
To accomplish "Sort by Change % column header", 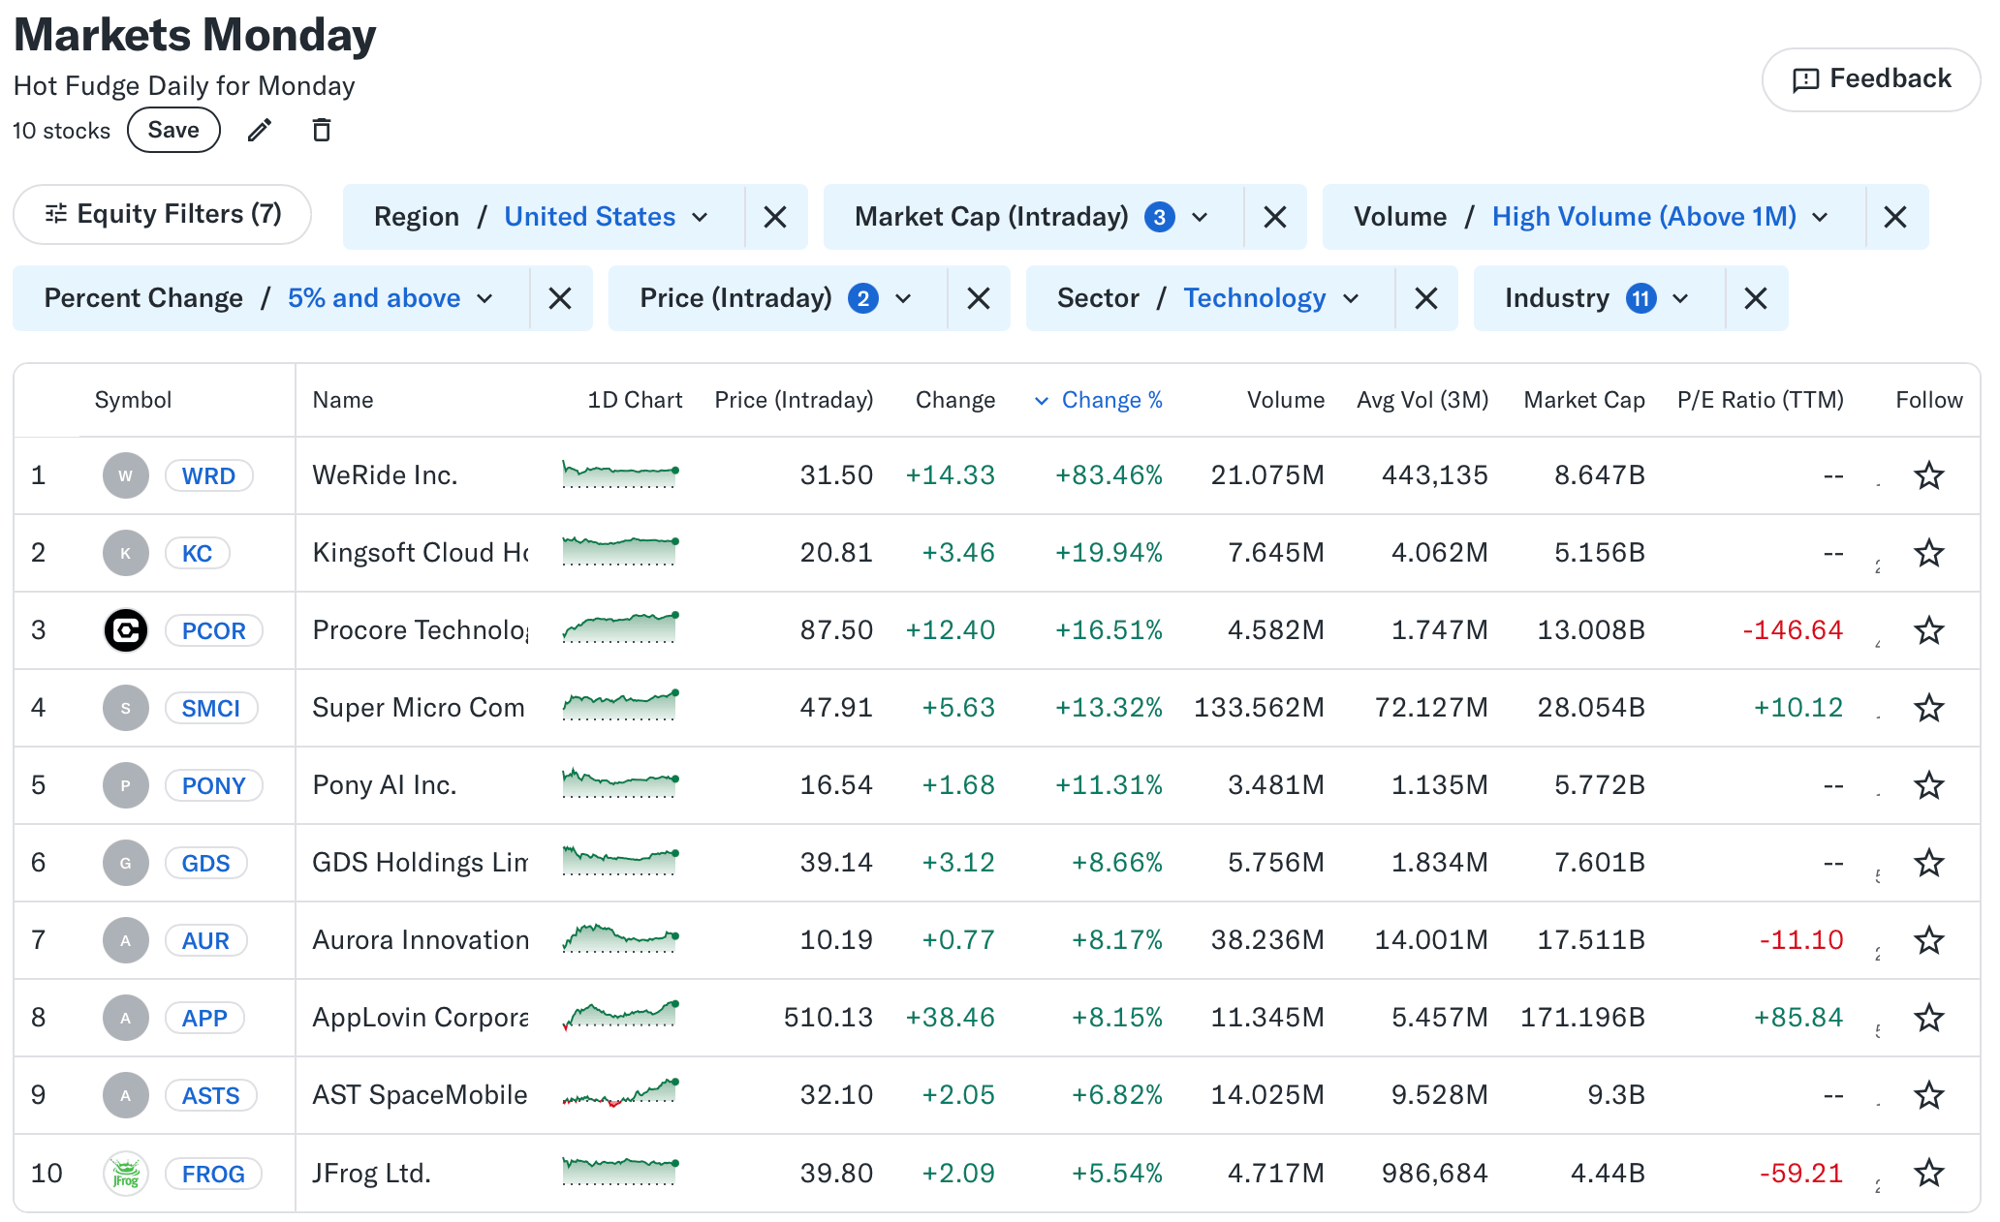I will [x=1111, y=400].
